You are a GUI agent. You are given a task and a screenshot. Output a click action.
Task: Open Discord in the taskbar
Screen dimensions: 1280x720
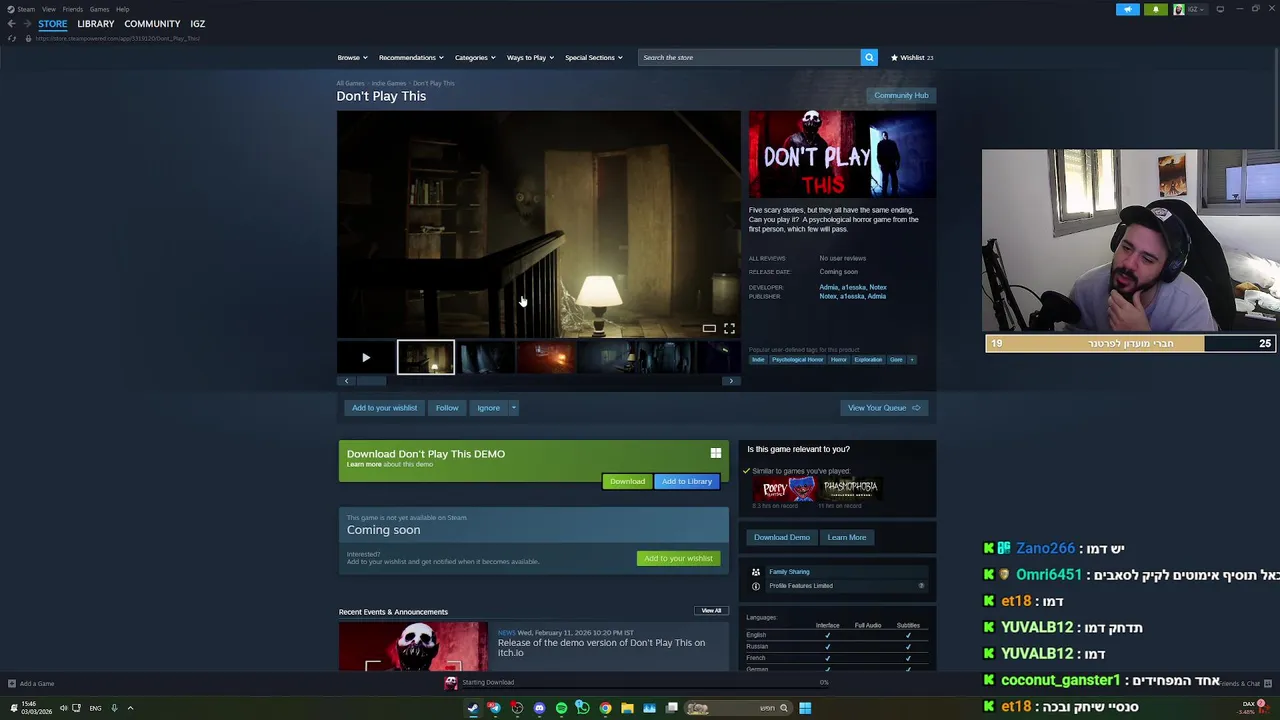tap(539, 708)
